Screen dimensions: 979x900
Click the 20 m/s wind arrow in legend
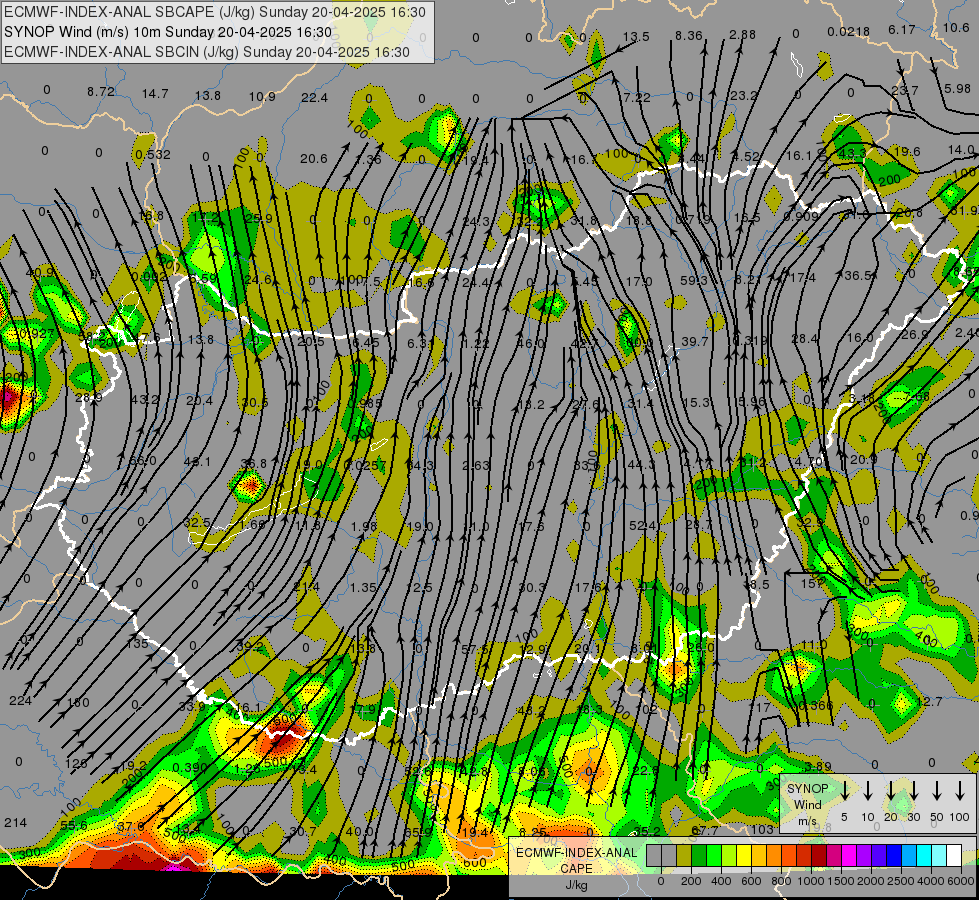click(890, 791)
